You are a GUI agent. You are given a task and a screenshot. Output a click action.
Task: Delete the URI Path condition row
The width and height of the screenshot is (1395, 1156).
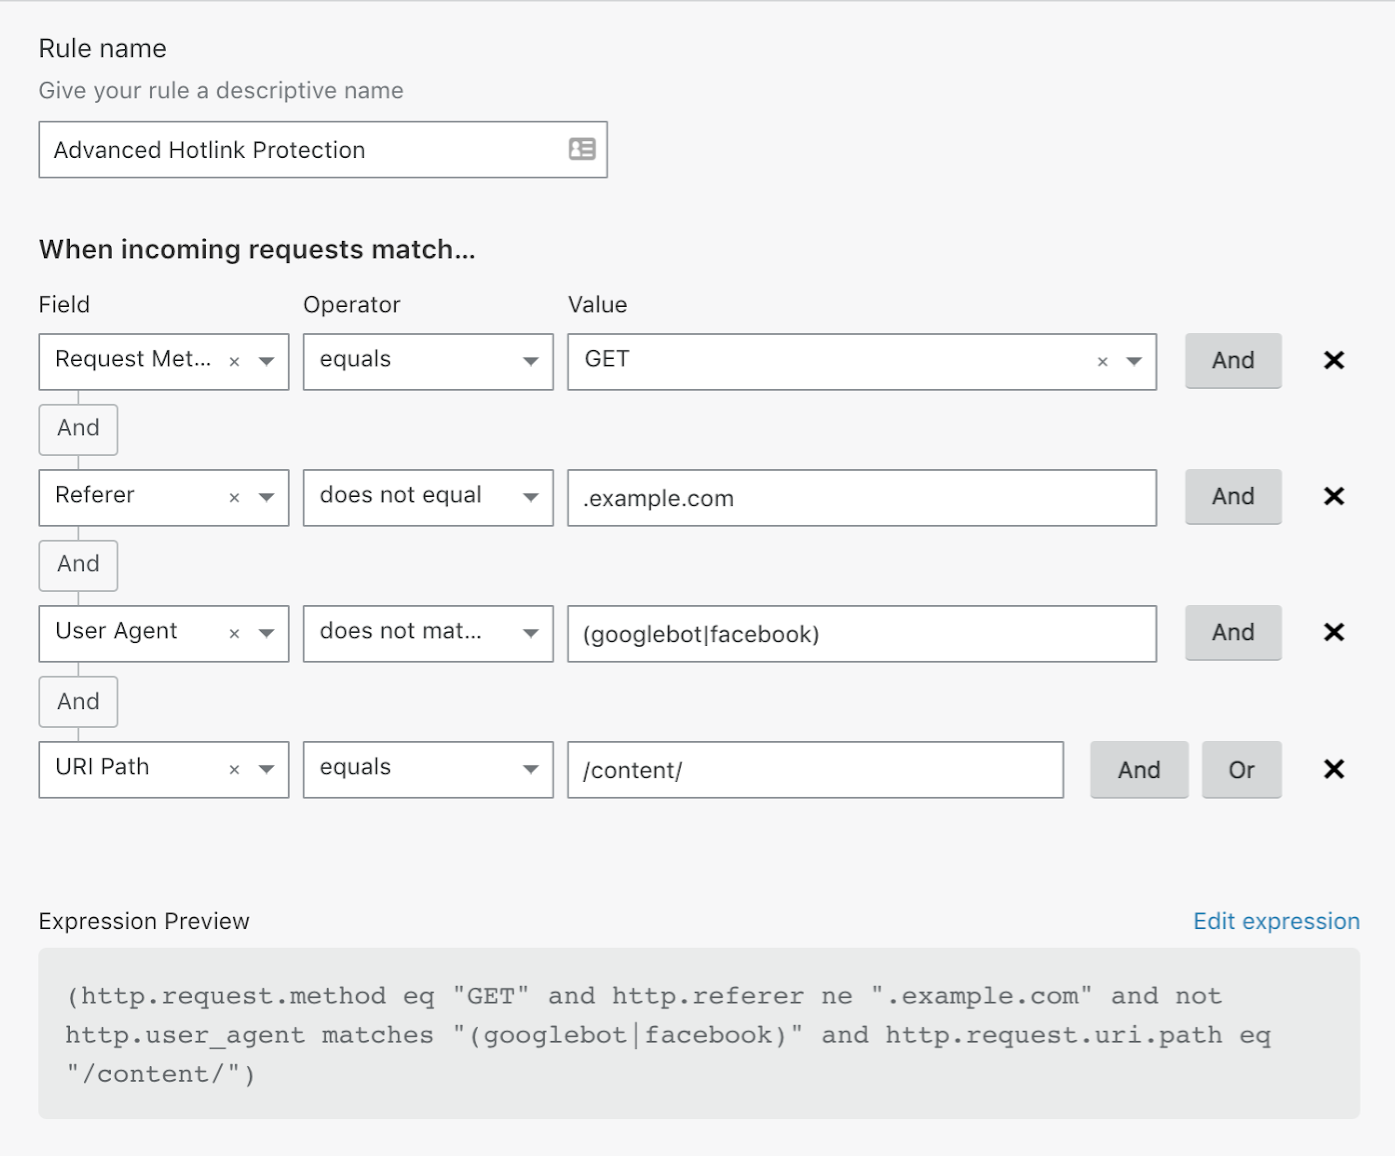1333,769
